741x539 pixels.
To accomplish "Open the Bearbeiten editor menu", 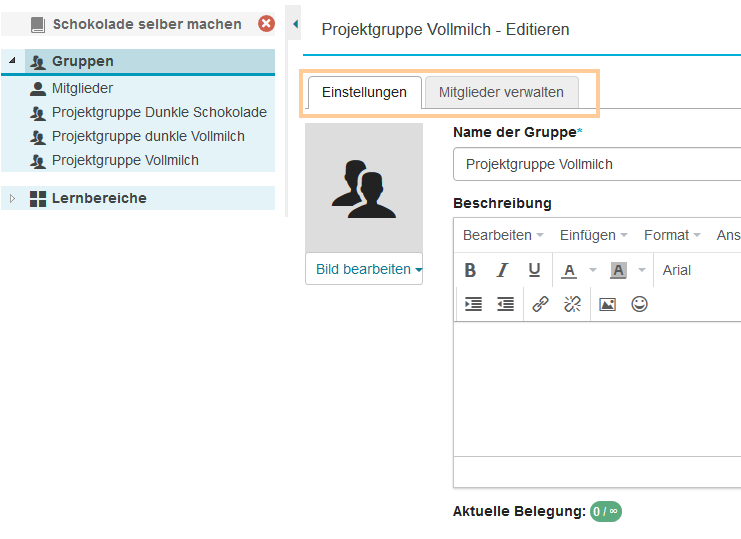I will click(503, 235).
